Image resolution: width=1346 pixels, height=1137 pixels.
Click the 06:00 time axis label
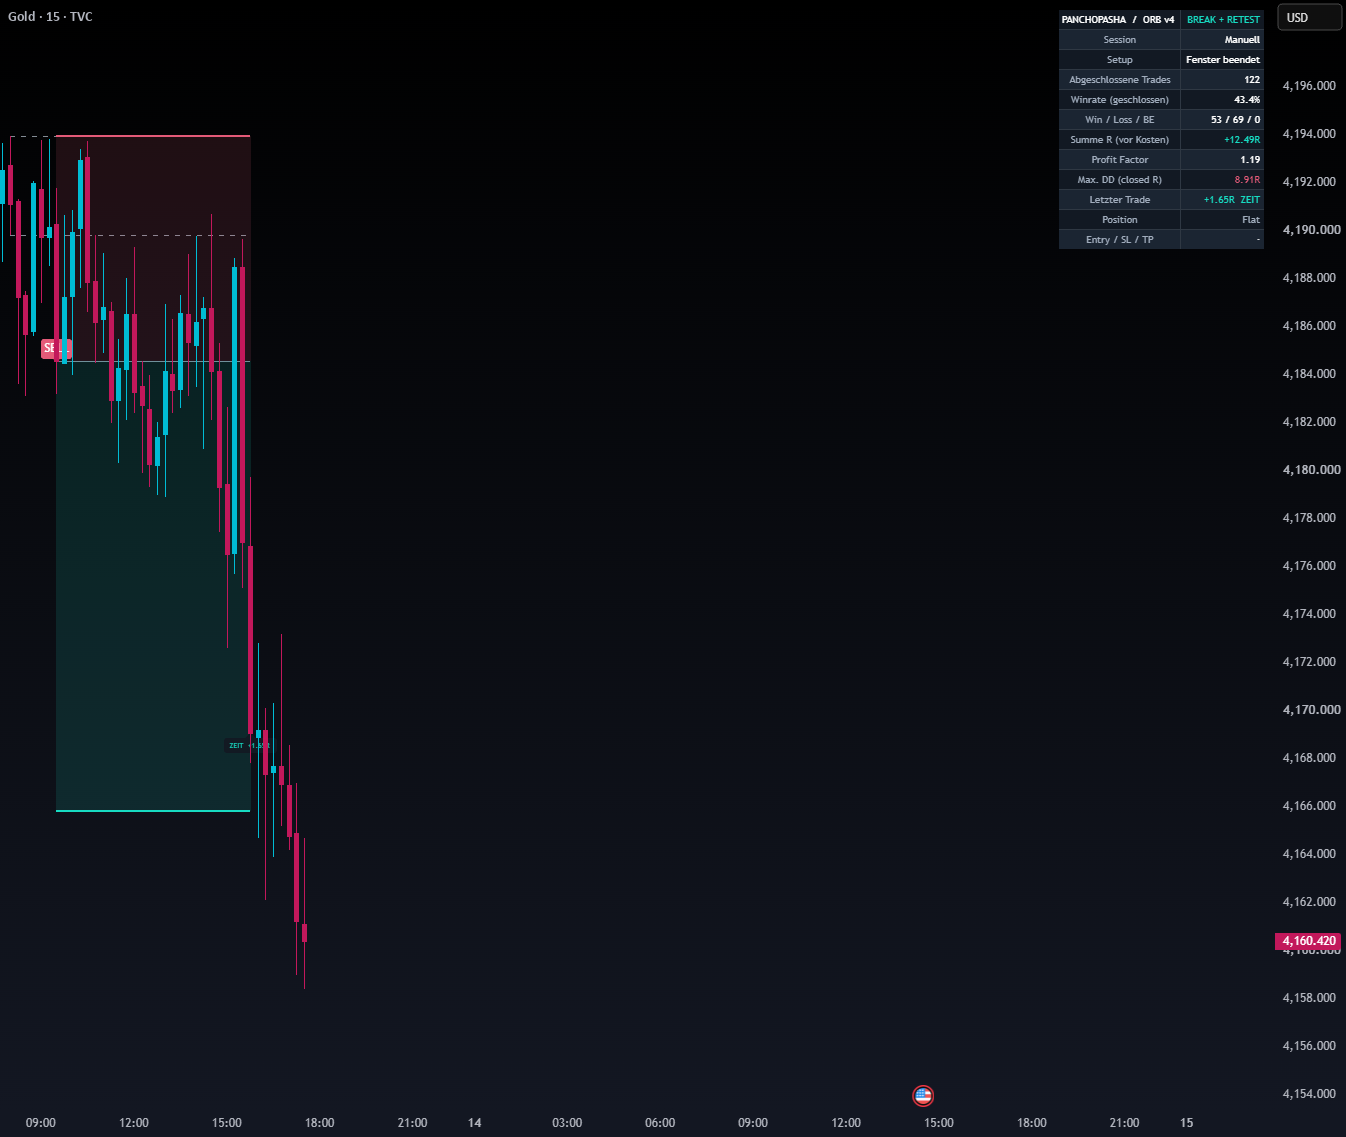[x=660, y=1123]
